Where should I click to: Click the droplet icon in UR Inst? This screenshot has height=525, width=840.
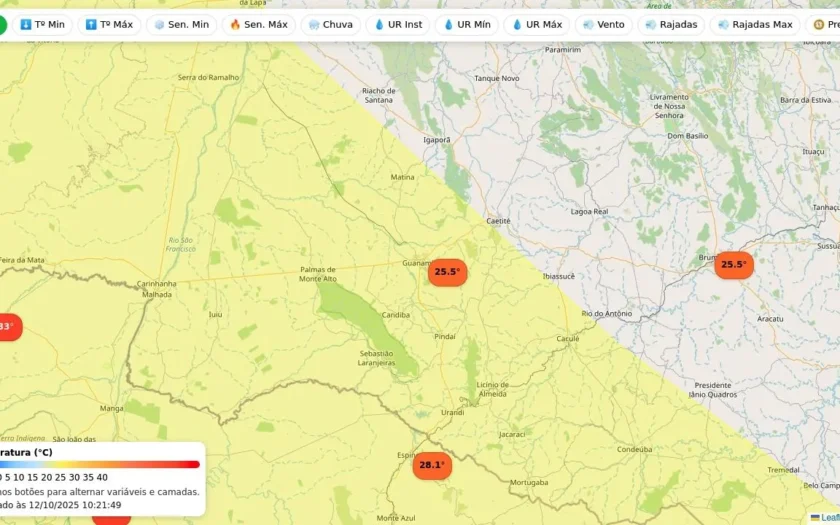379,25
